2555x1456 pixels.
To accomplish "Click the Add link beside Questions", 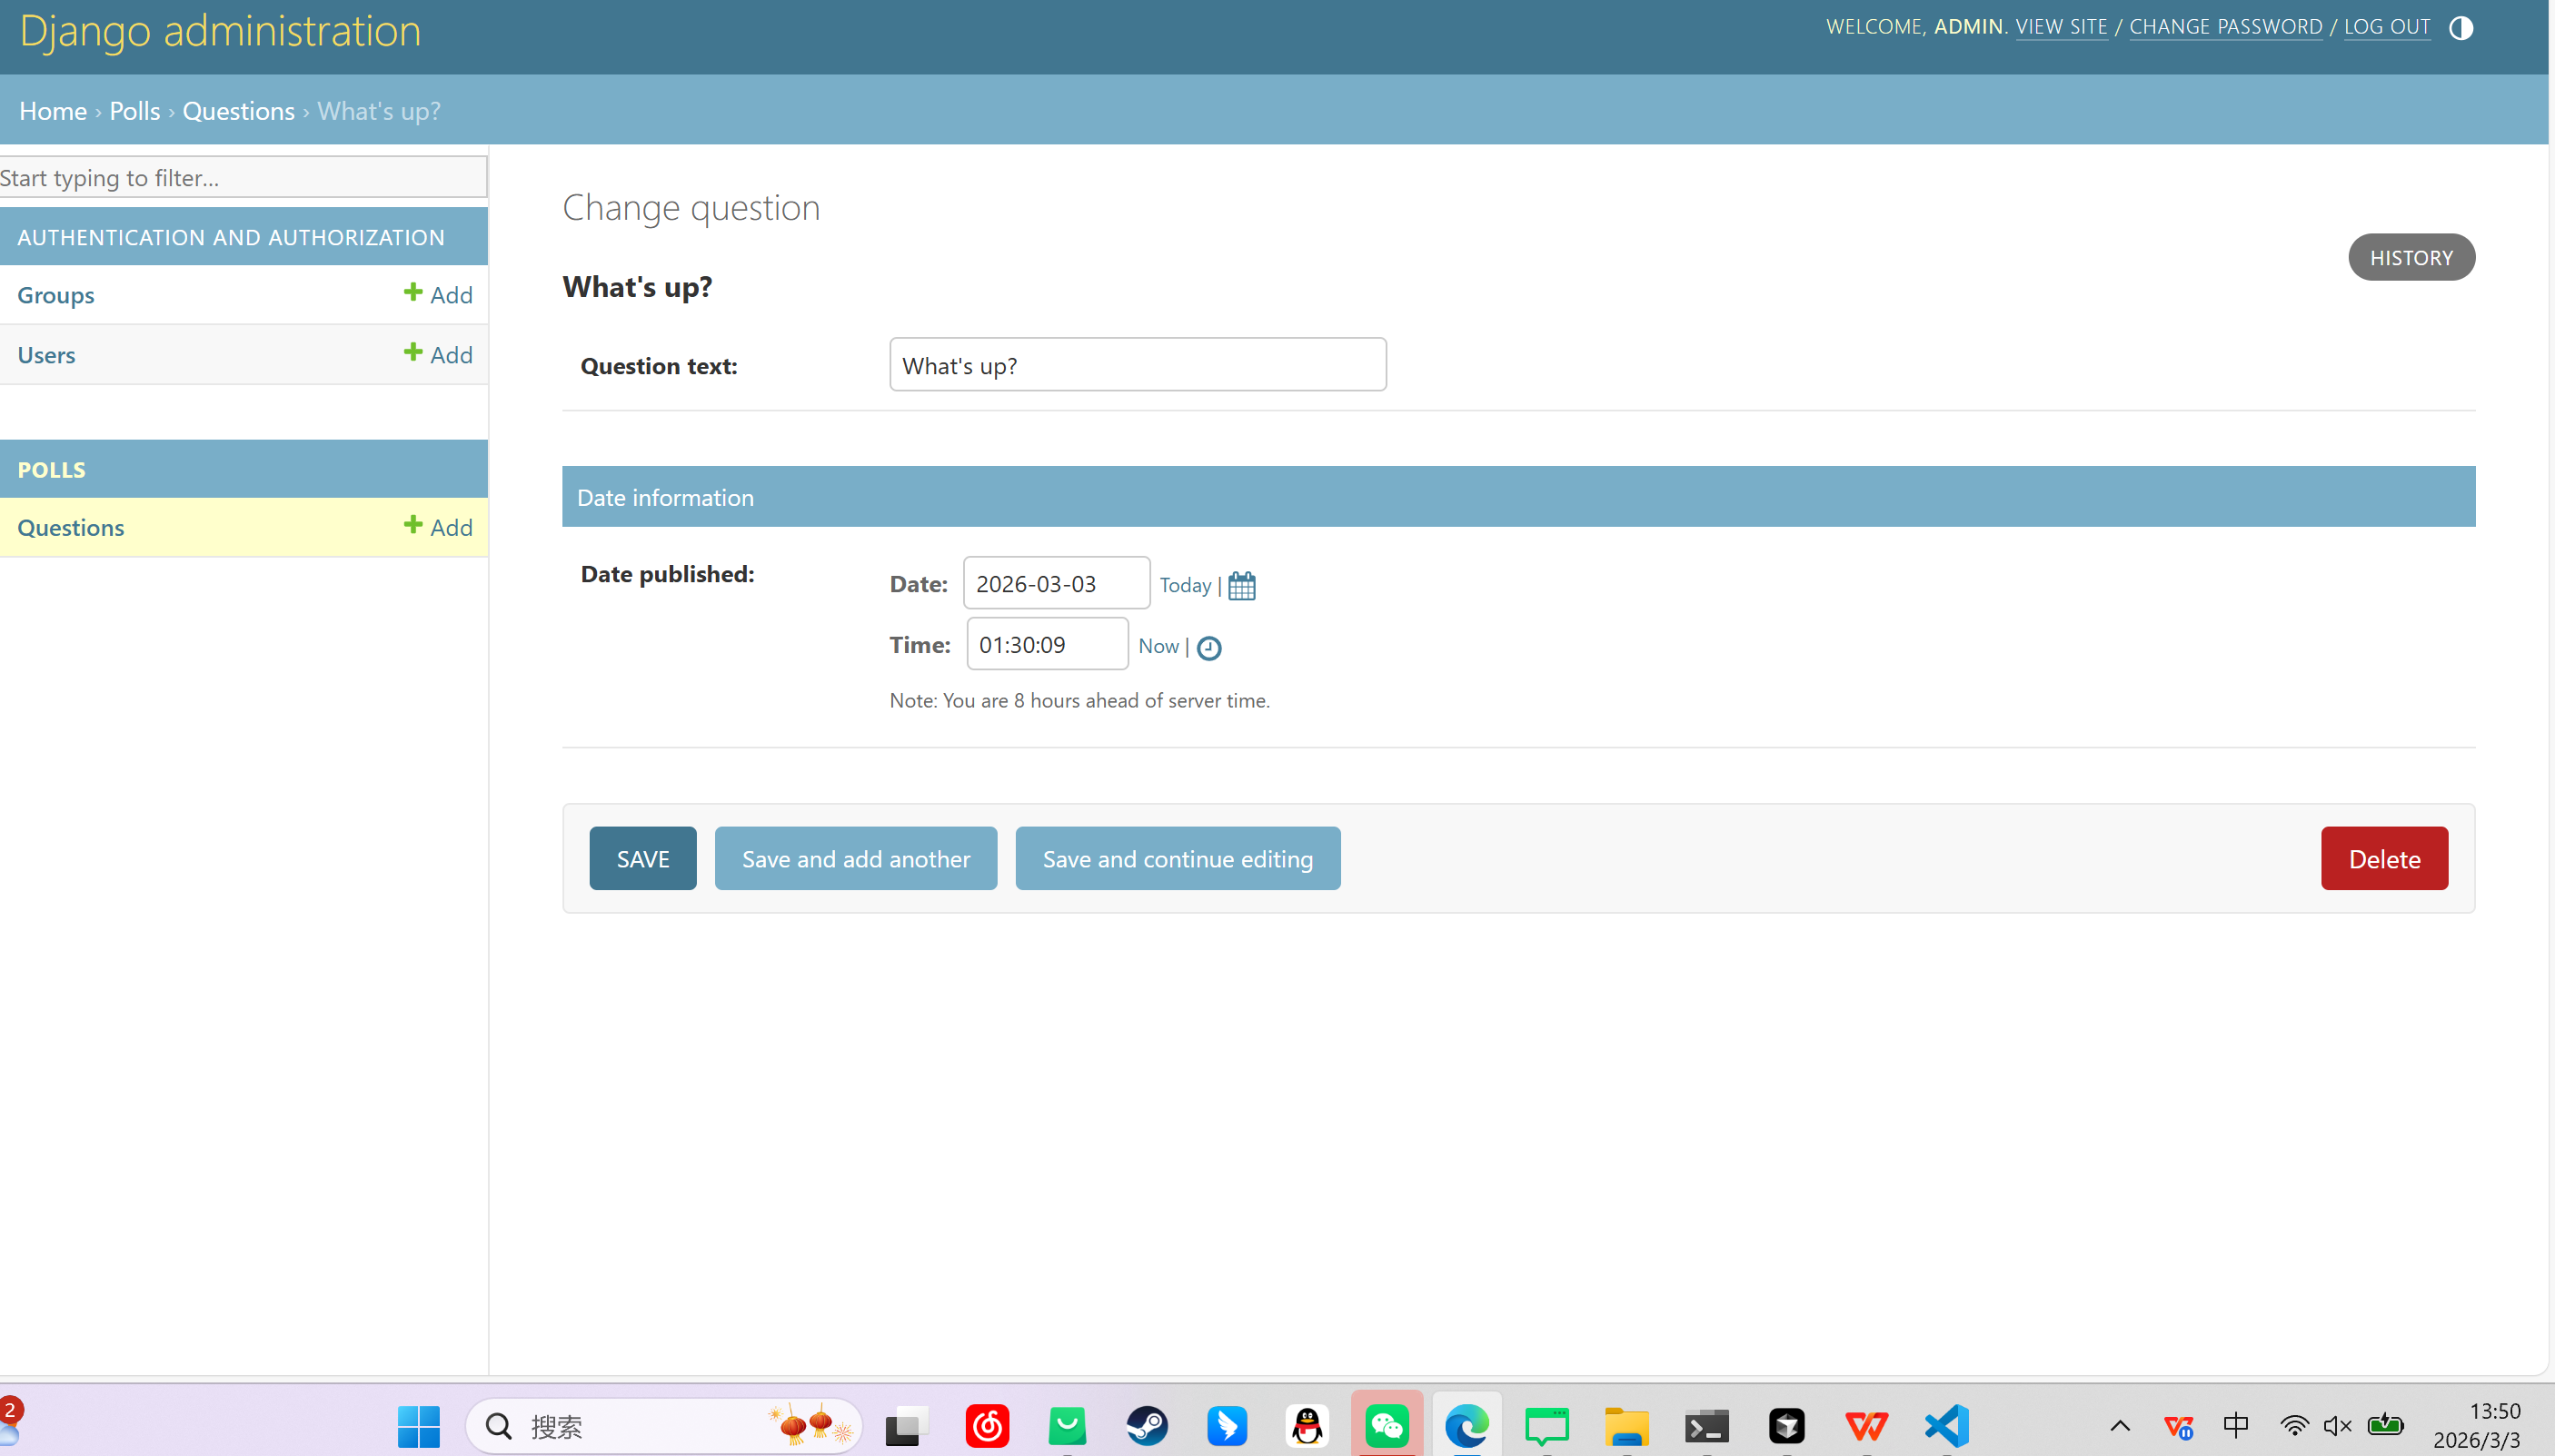I will 438,527.
